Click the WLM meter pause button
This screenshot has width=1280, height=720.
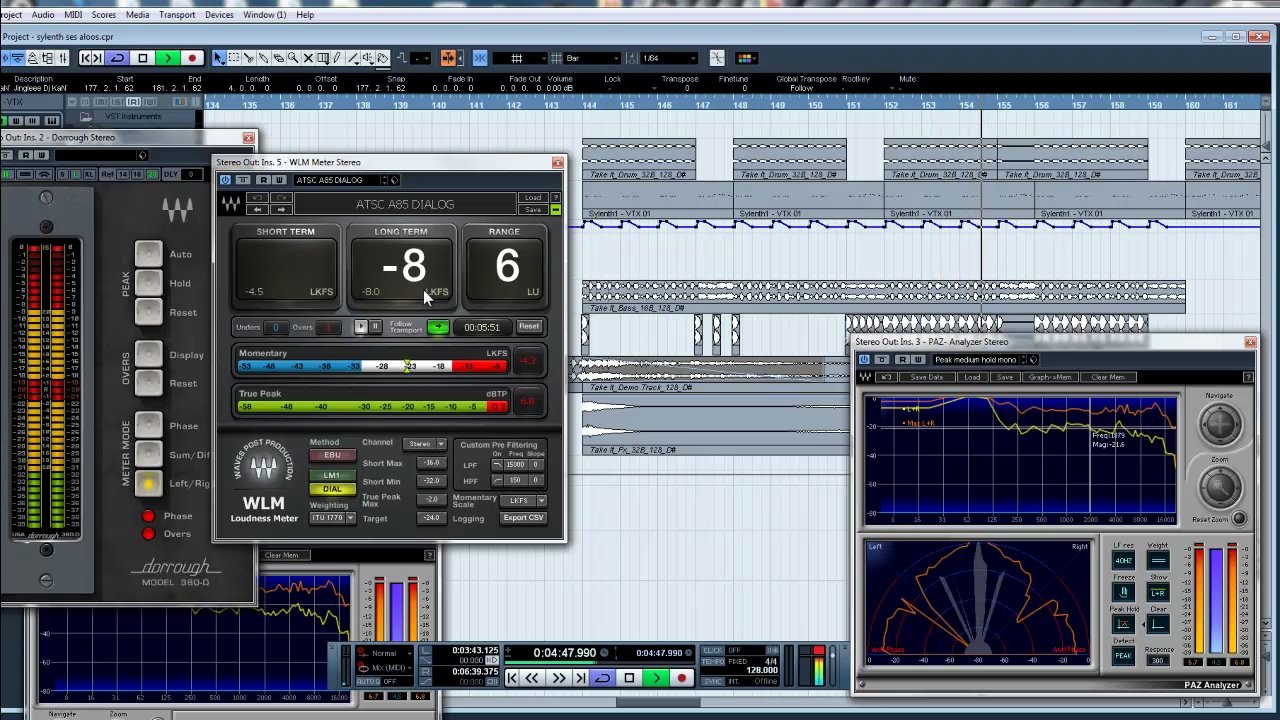pyautogui.click(x=376, y=327)
